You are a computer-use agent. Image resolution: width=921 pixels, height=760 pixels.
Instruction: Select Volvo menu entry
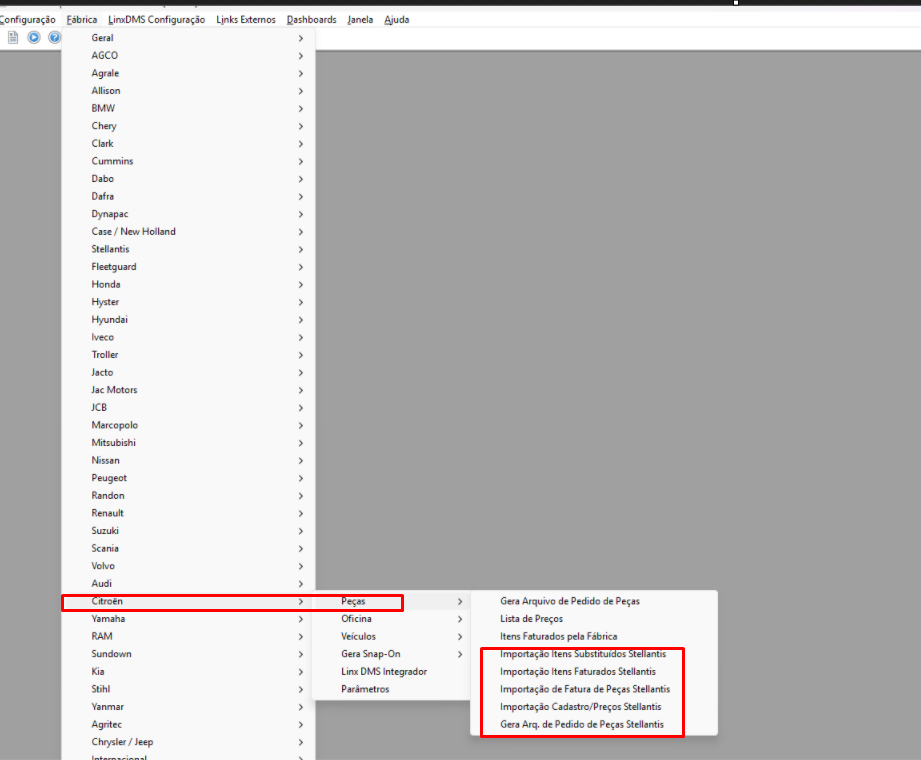pyautogui.click(x=188, y=566)
